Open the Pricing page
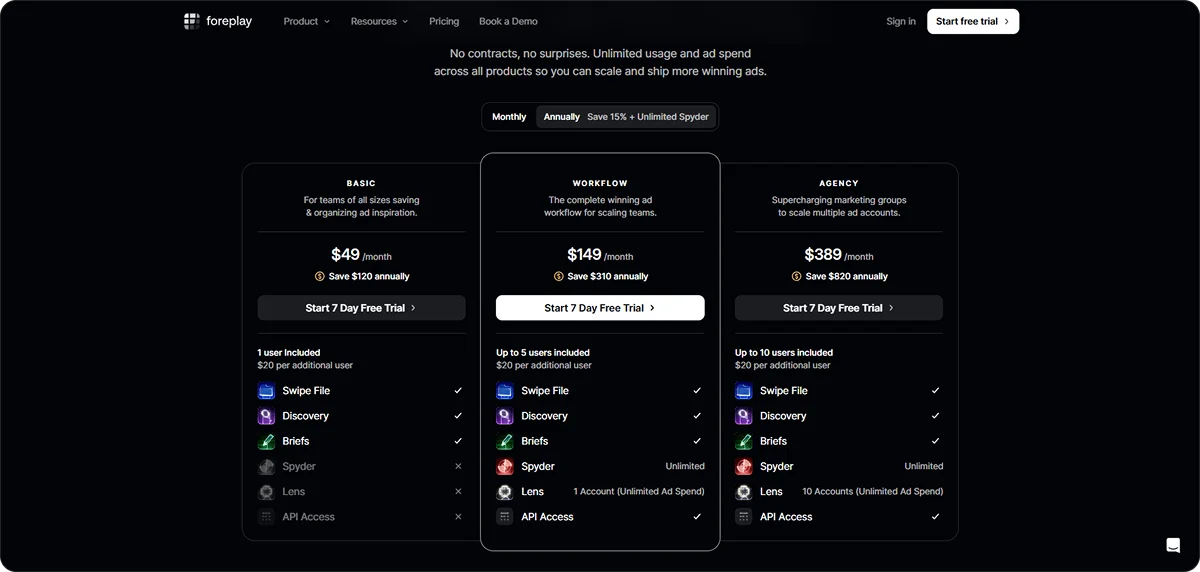 (x=444, y=21)
